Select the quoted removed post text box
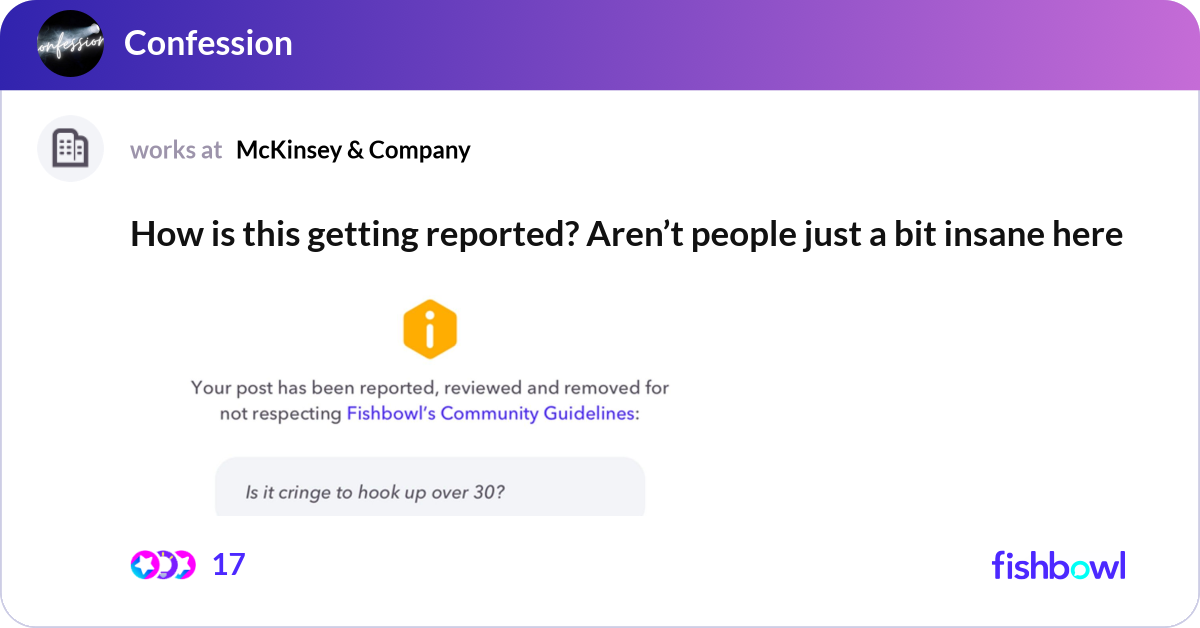This screenshot has height=628, width=1200. (430, 487)
